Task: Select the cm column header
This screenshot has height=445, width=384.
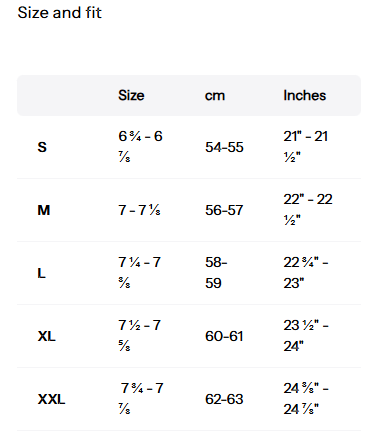Action: click(x=215, y=96)
